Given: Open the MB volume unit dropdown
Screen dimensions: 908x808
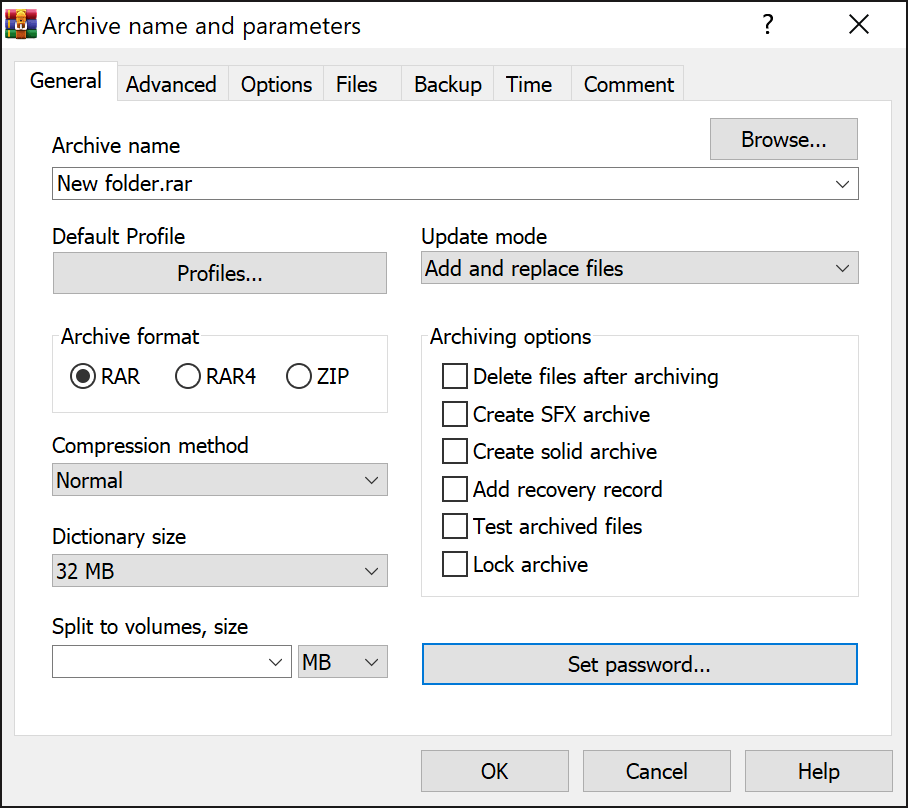Looking at the screenshot, I should click(x=342, y=661).
